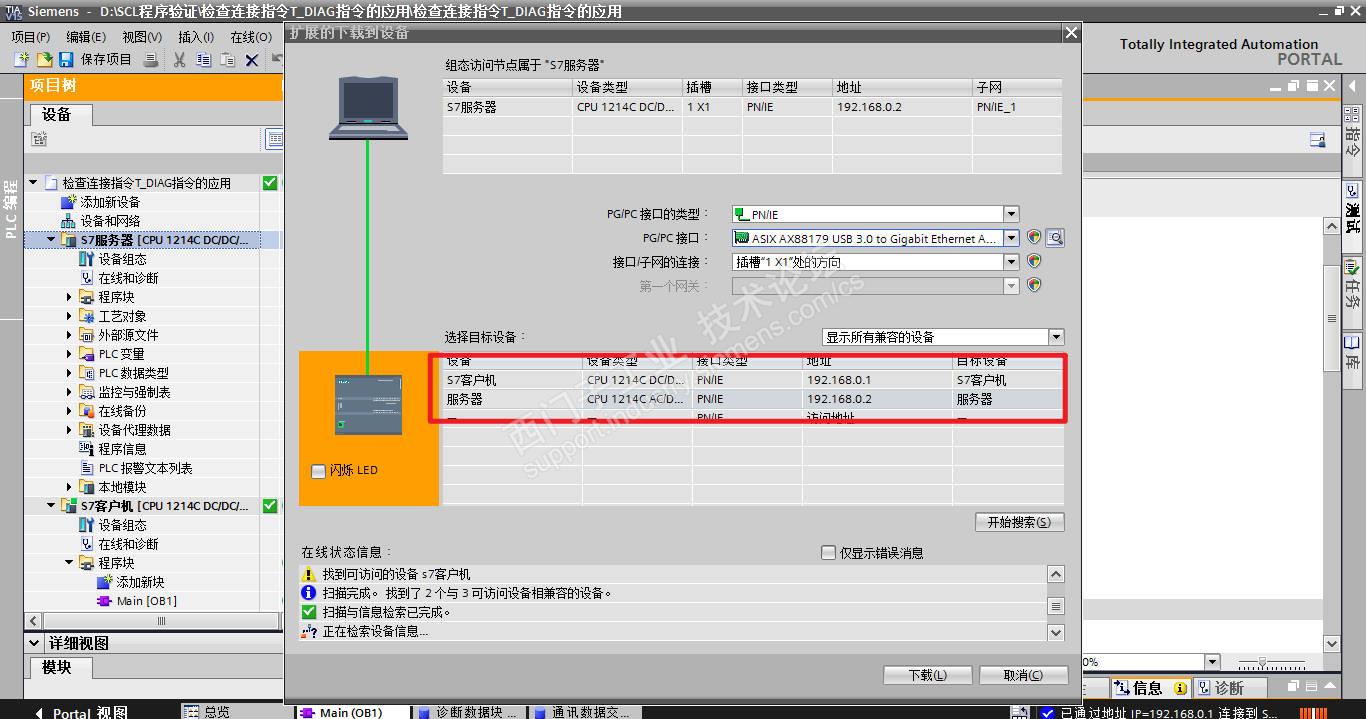Click the search magnifier icon beside PG/PC接口
Viewport: 1366px width, 719px height.
pyautogui.click(x=1054, y=238)
